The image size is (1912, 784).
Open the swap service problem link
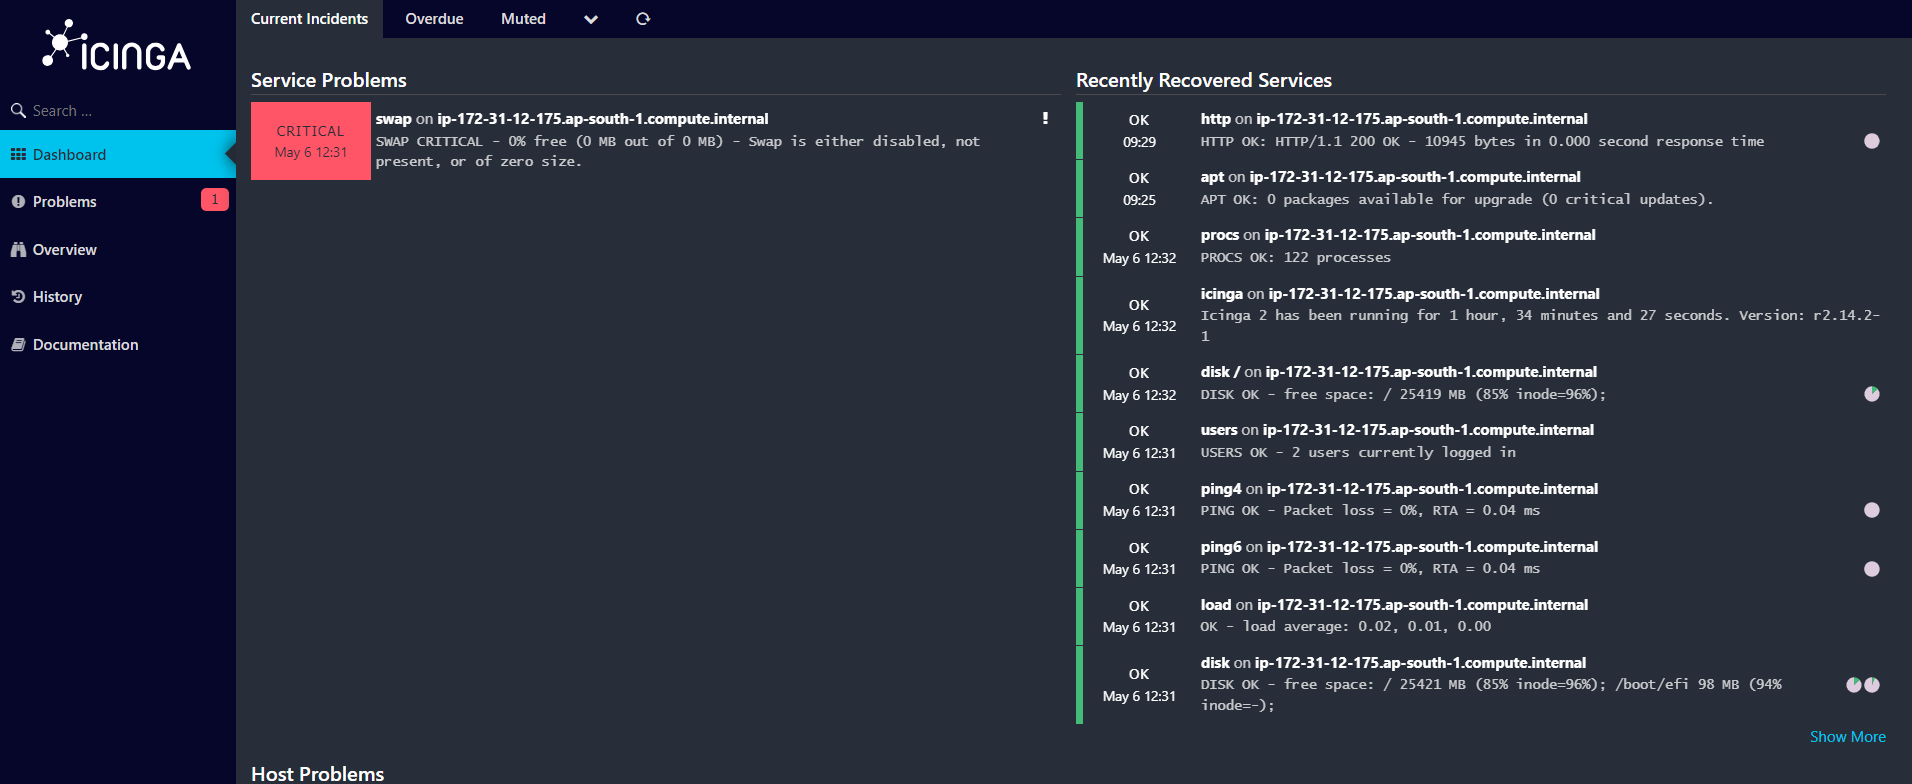click(393, 119)
